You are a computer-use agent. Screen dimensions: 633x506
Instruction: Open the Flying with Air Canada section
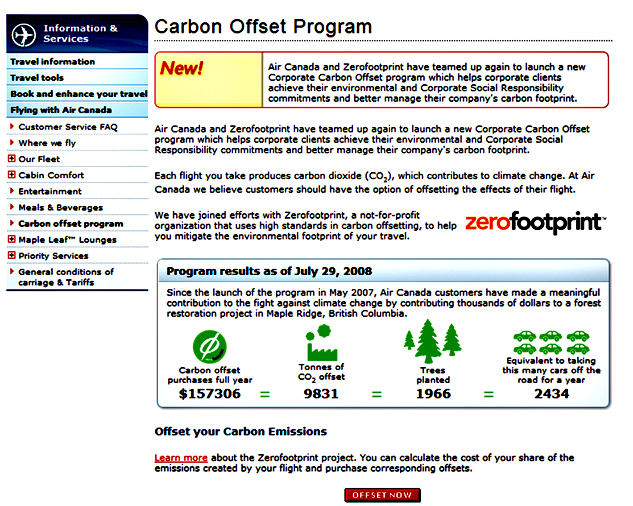coord(77,110)
